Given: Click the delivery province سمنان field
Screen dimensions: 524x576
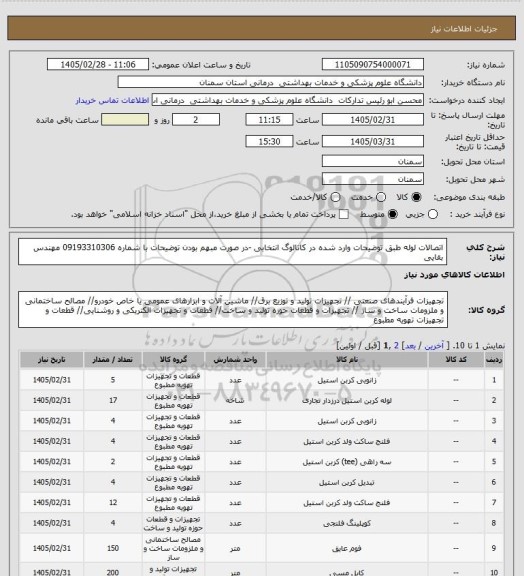Looking at the screenshot, I should (373, 161).
